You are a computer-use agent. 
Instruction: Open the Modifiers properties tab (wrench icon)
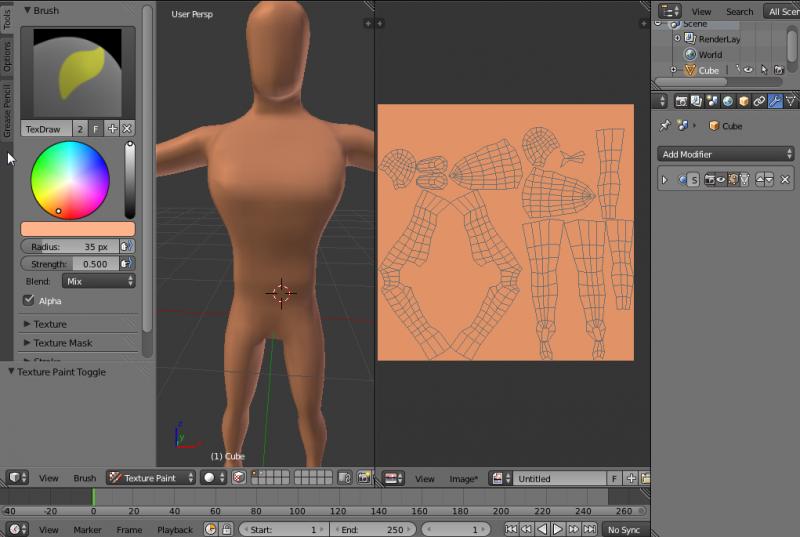(x=774, y=101)
